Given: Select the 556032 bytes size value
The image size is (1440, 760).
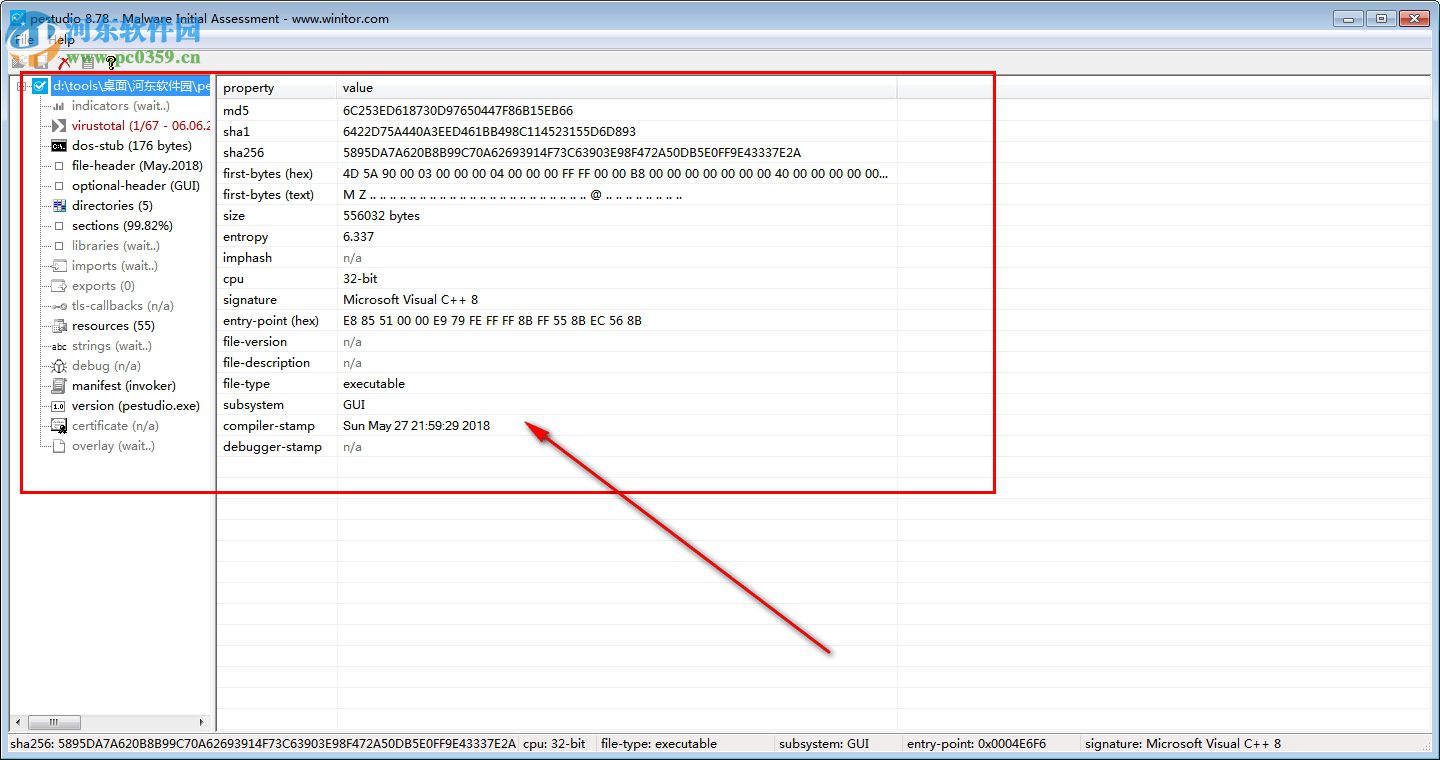Looking at the screenshot, I should coord(381,215).
